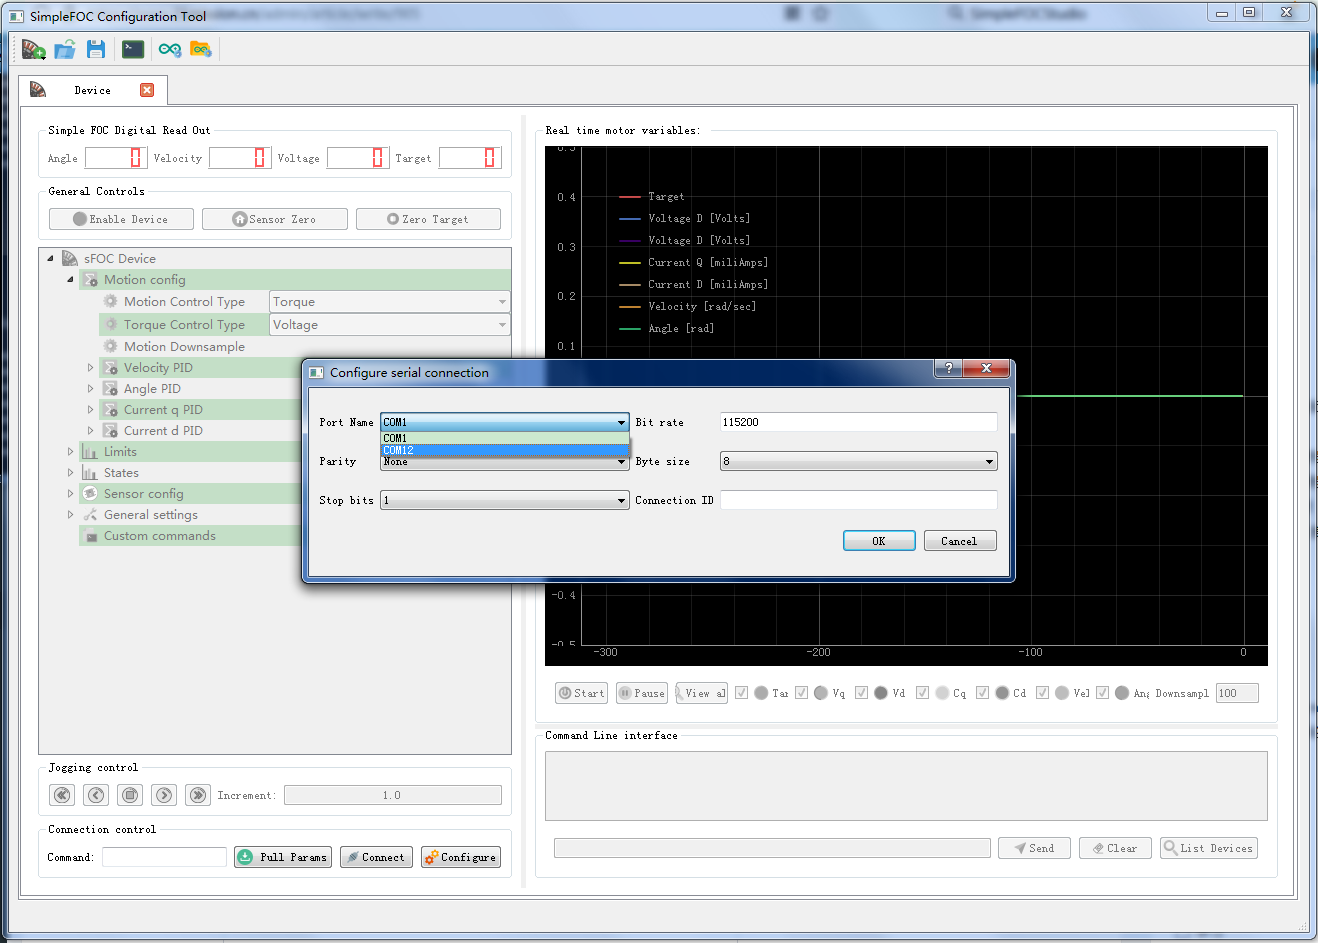Click the sFOC Device motor icon
The height and width of the screenshot is (943, 1318).
[70, 258]
